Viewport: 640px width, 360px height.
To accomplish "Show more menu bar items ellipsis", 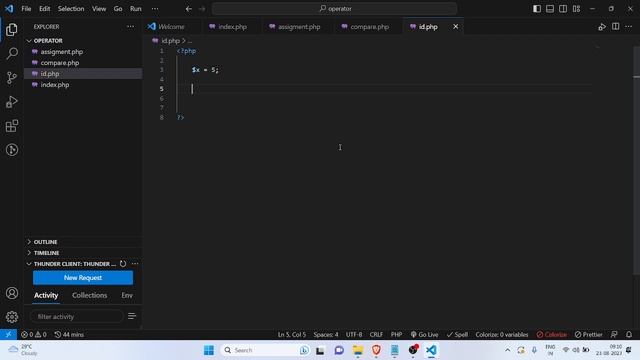I will (x=155, y=9).
